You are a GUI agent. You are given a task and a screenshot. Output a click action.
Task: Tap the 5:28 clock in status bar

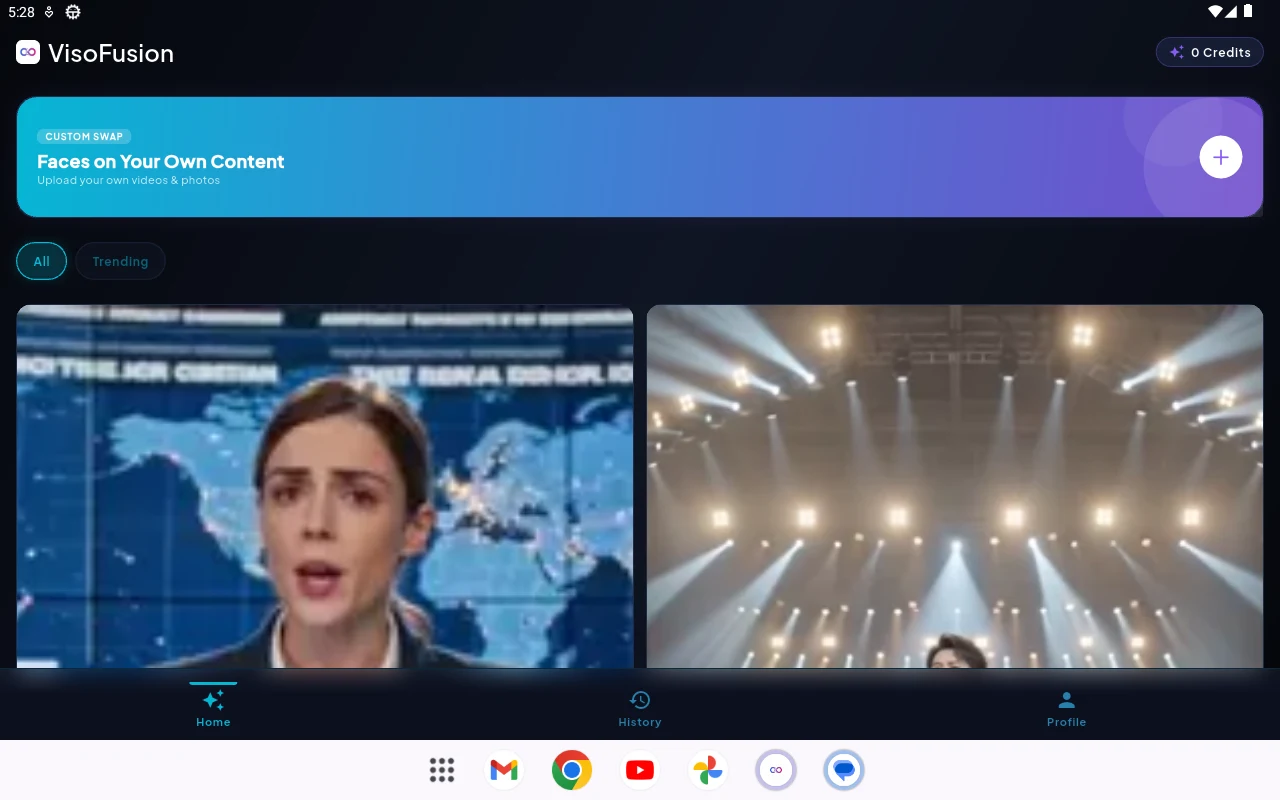[x=21, y=12]
